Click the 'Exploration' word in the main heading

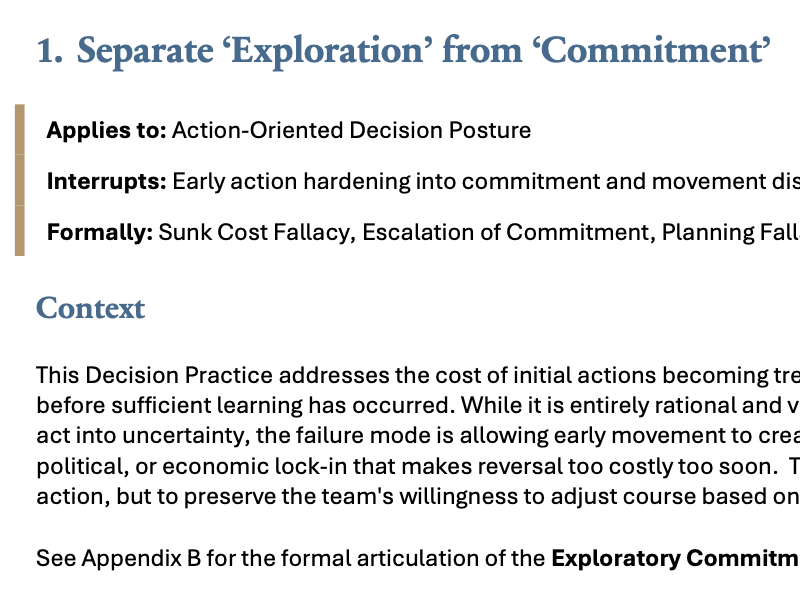[x=346, y=50]
